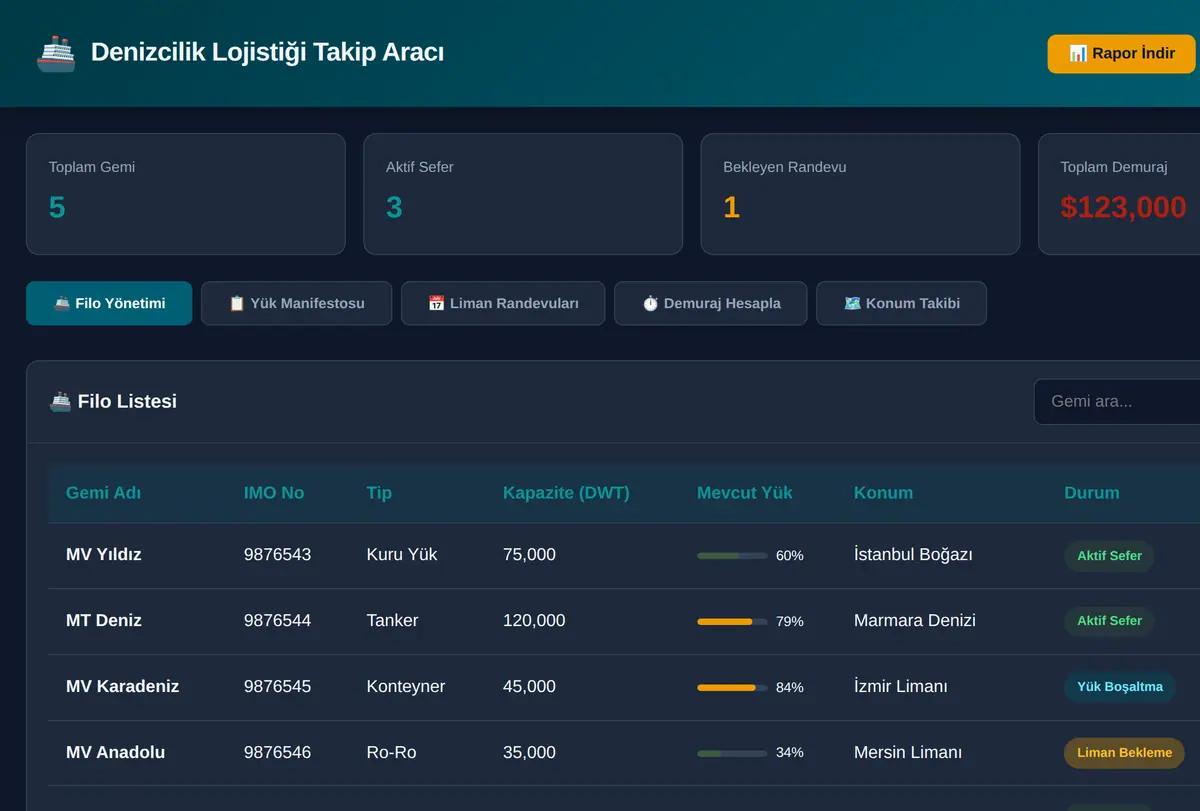Open the Filo Yönetimi tab
1200x811 pixels.
109,303
